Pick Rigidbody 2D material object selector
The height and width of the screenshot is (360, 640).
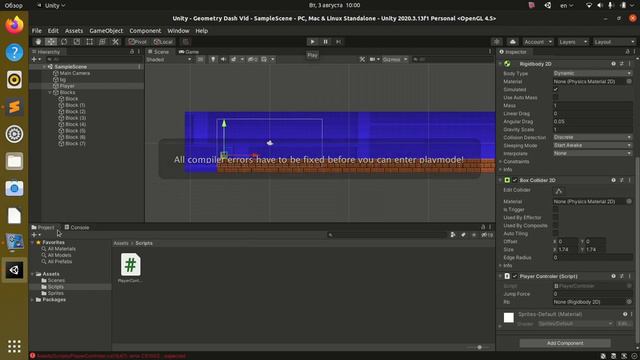point(629,82)
